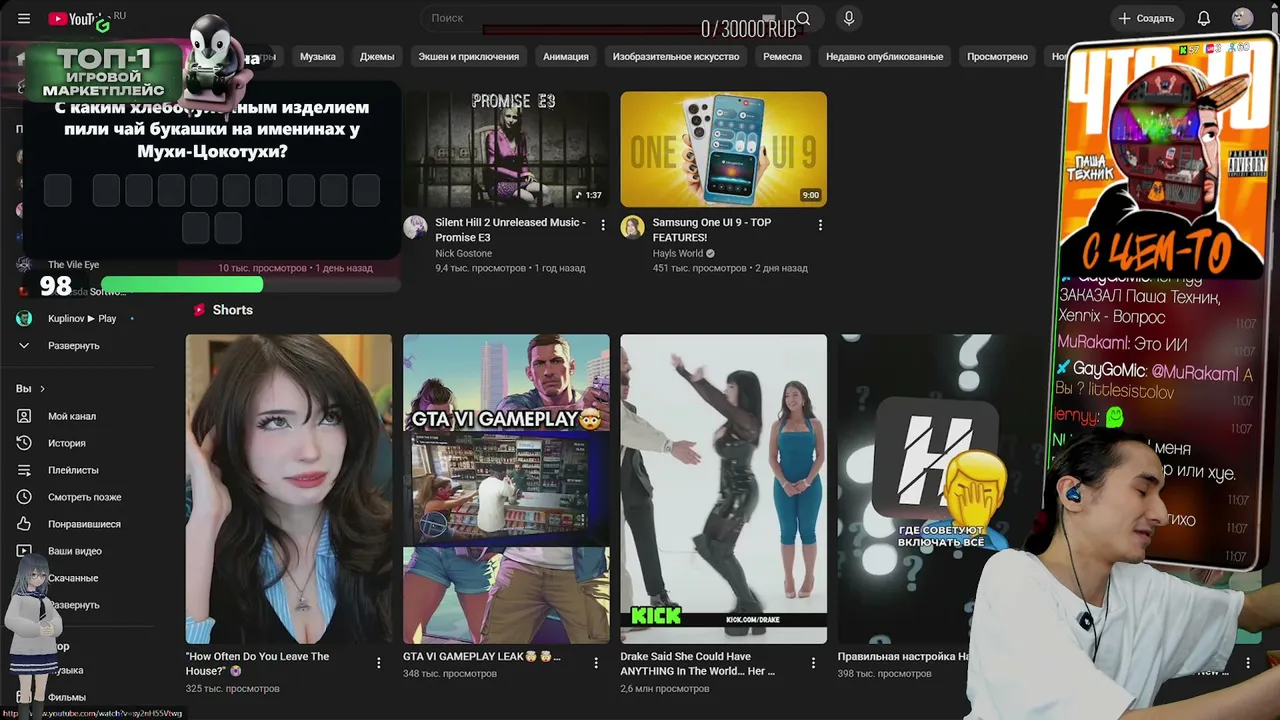The height and width of the screenshot is (720, 1280).
Task: Click the GTA VI GAMEPLAY LEAK title
Action: [482, 657]
